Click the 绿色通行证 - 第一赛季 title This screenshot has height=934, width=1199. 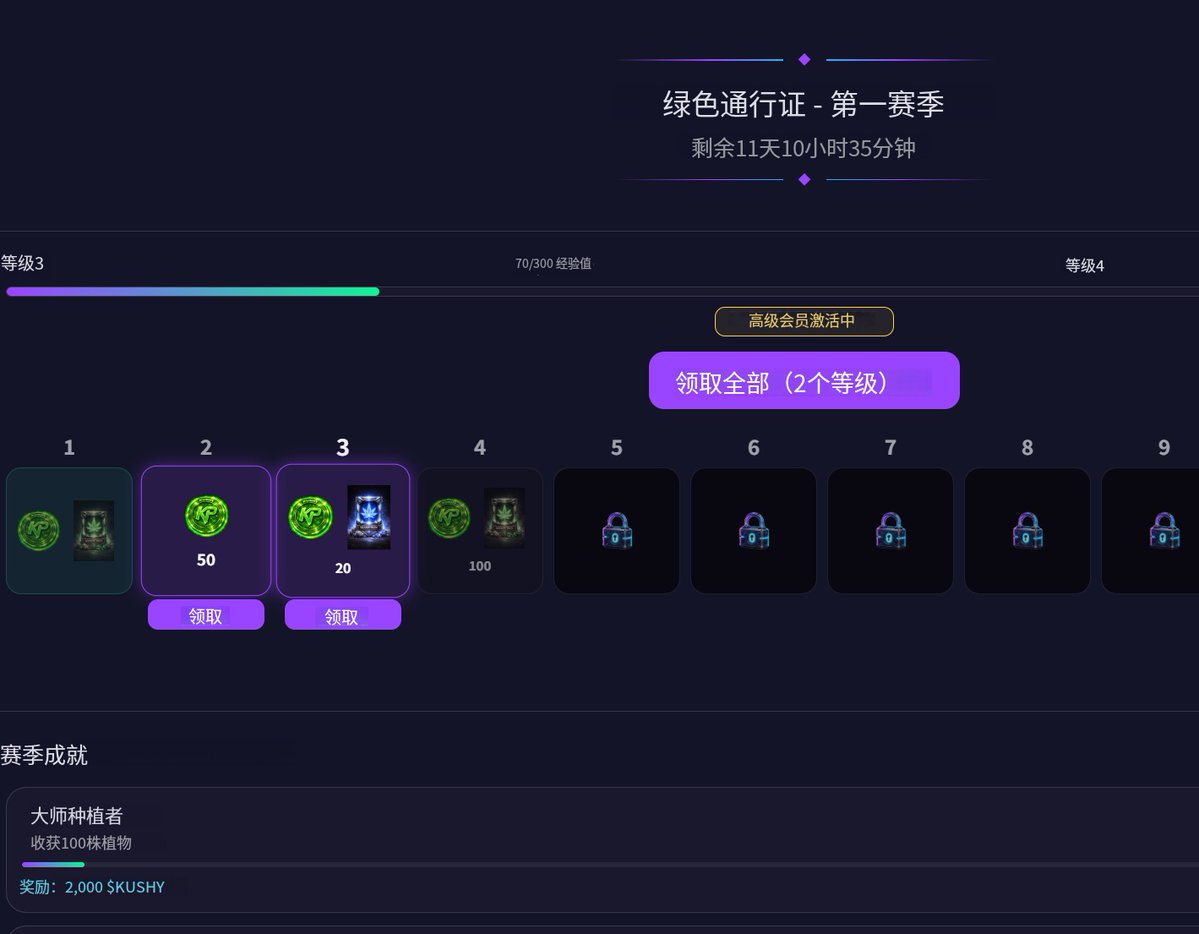tap(804, 104)
